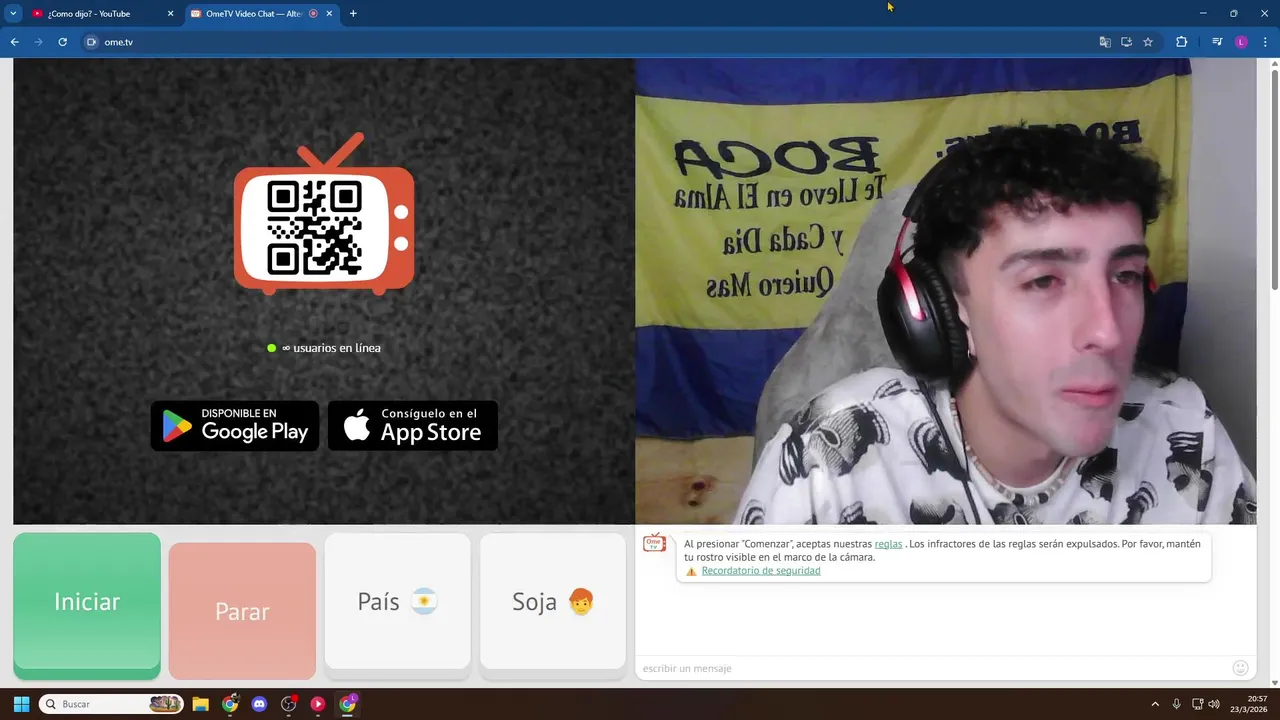Image resolution: width=1280 pixels, height=720 pixels.
Task: Open the network tray icon
Action: (x=1197, y=704)
